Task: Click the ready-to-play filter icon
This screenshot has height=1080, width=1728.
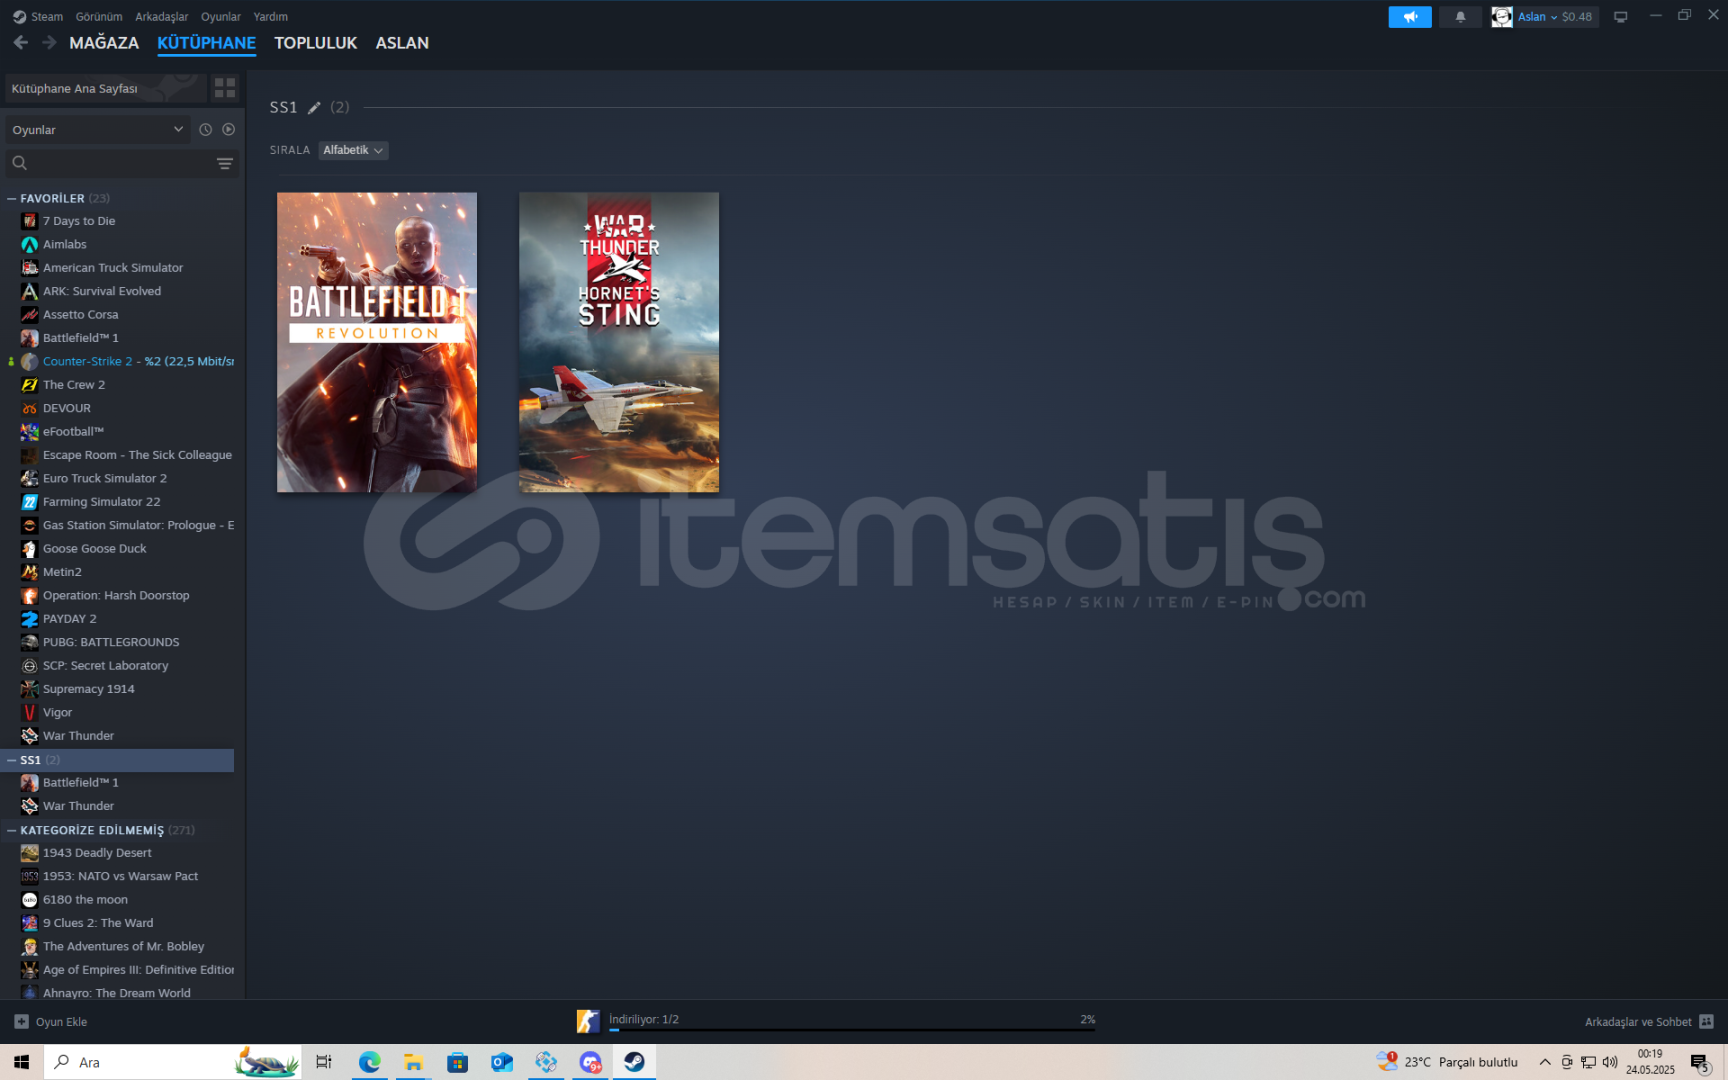Action: coord(229,130)
